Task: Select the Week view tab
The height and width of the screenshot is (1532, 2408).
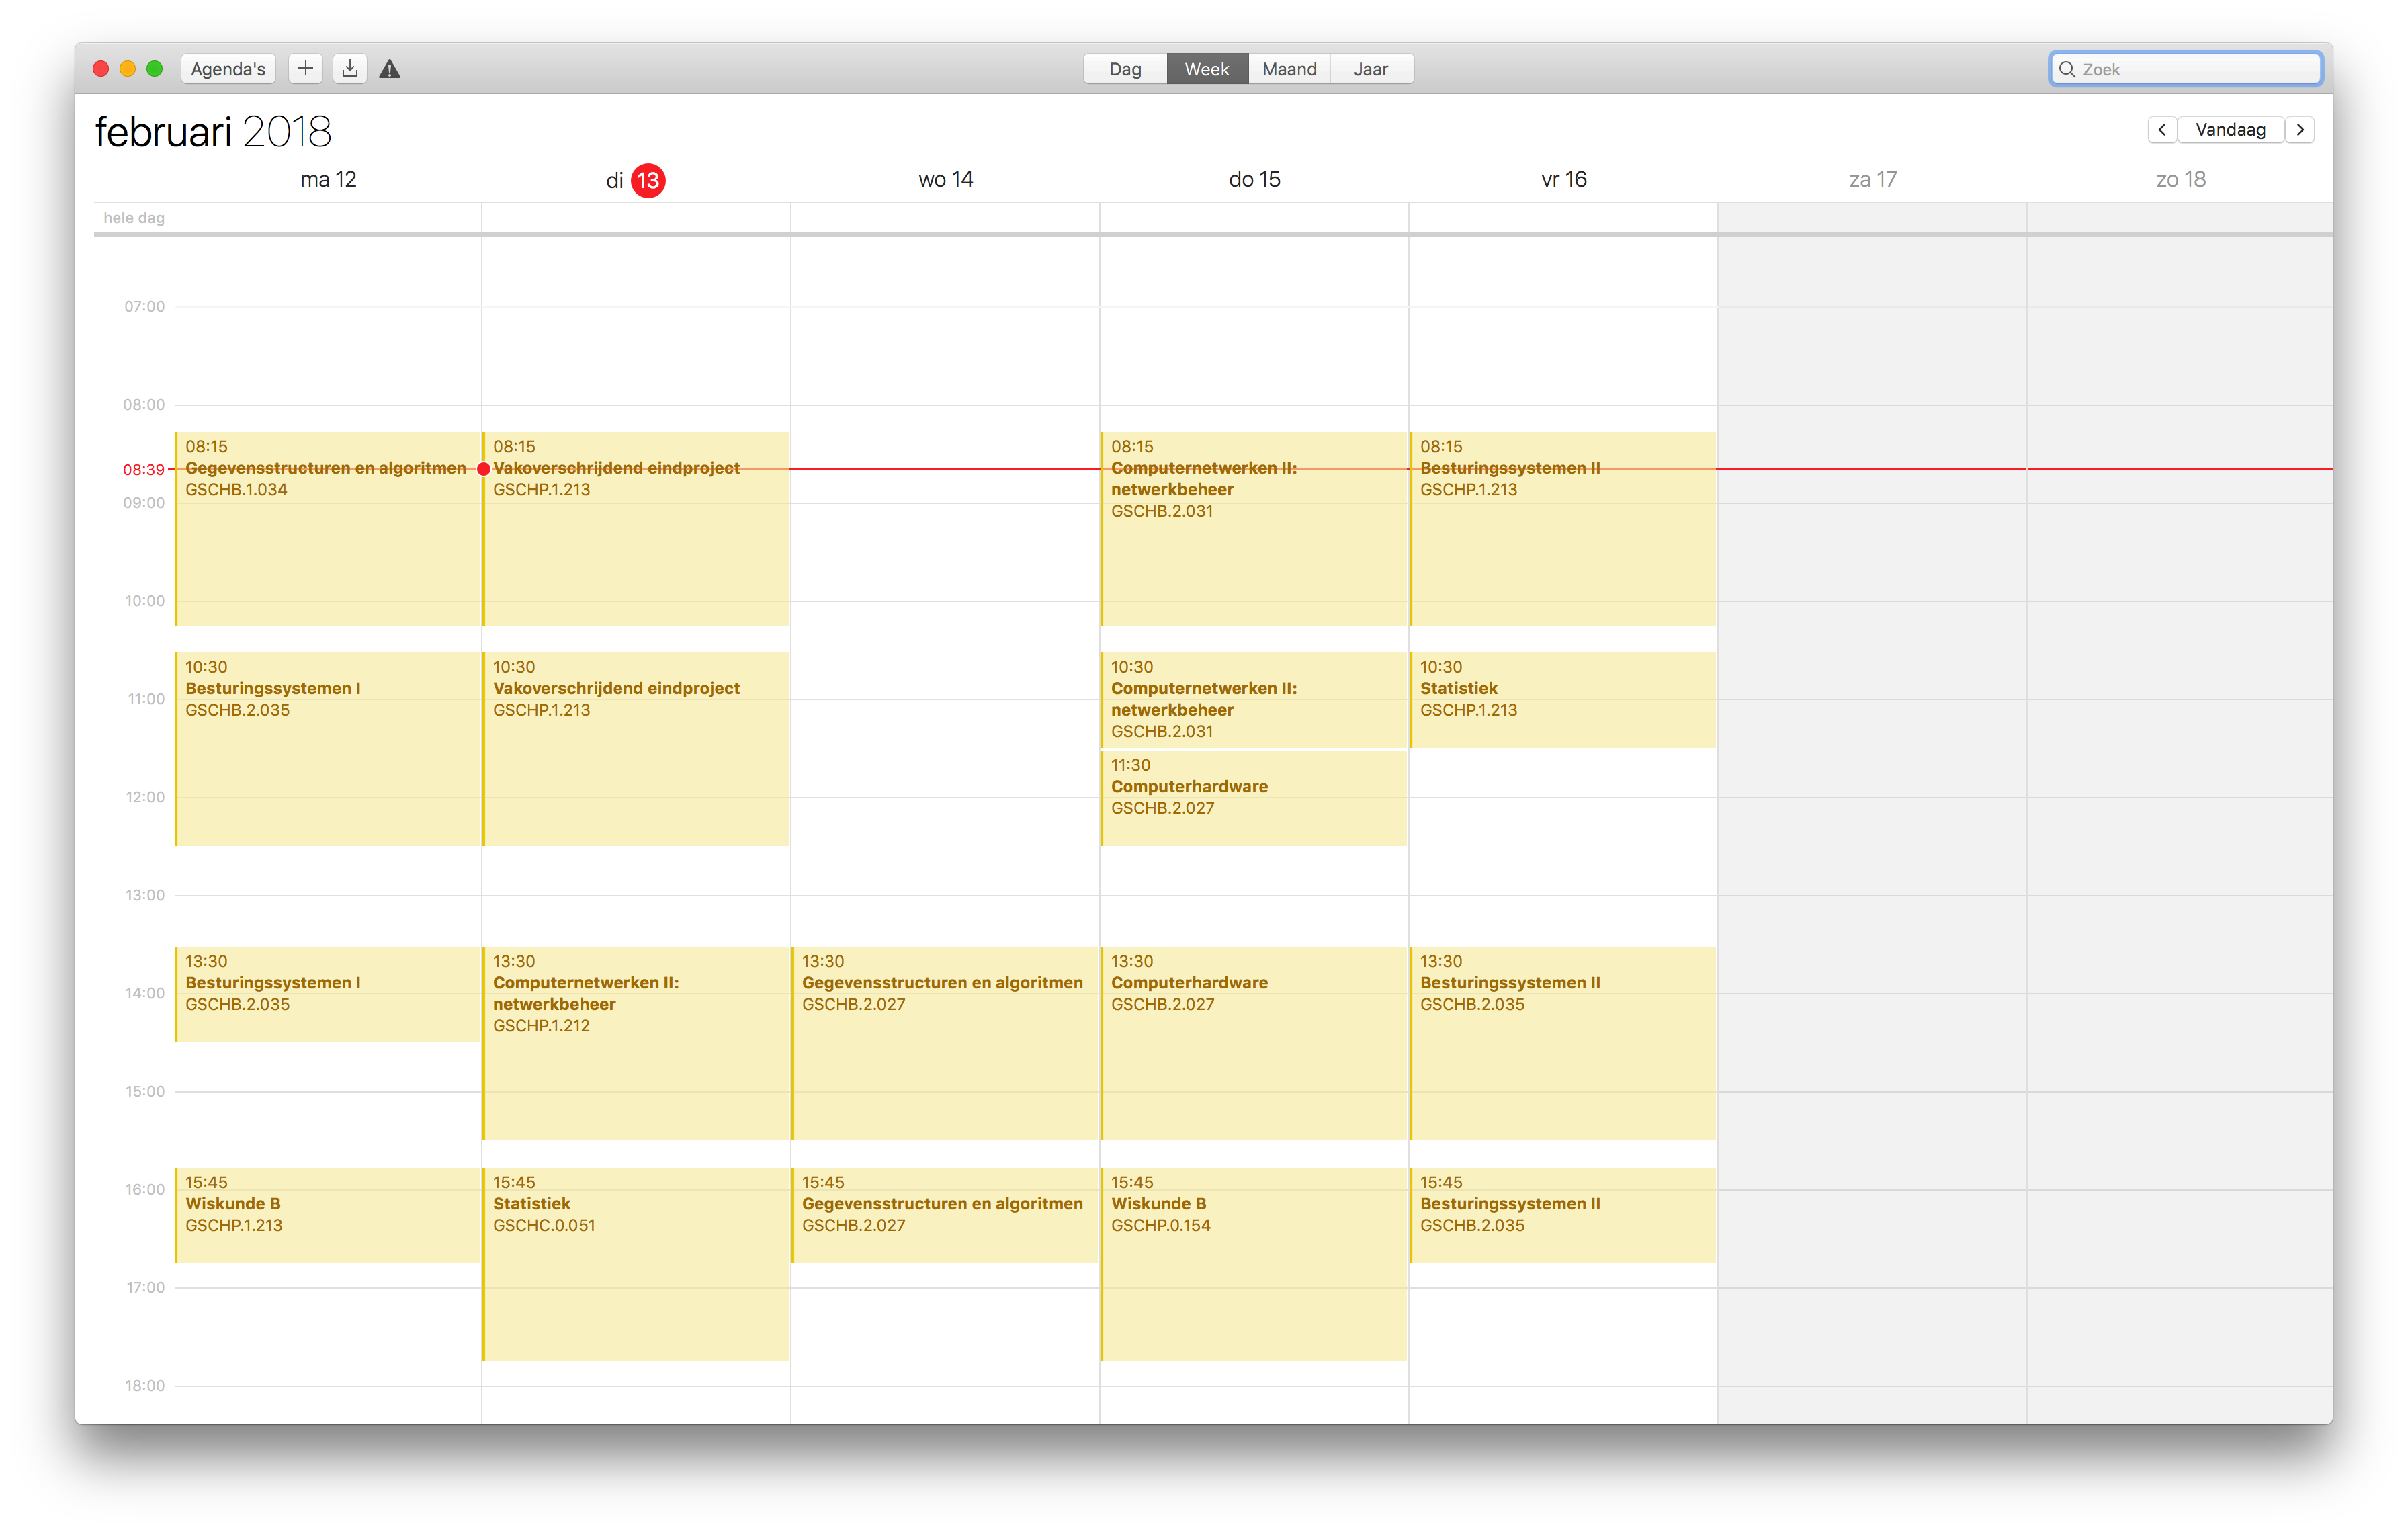Action: (1207, 69)
